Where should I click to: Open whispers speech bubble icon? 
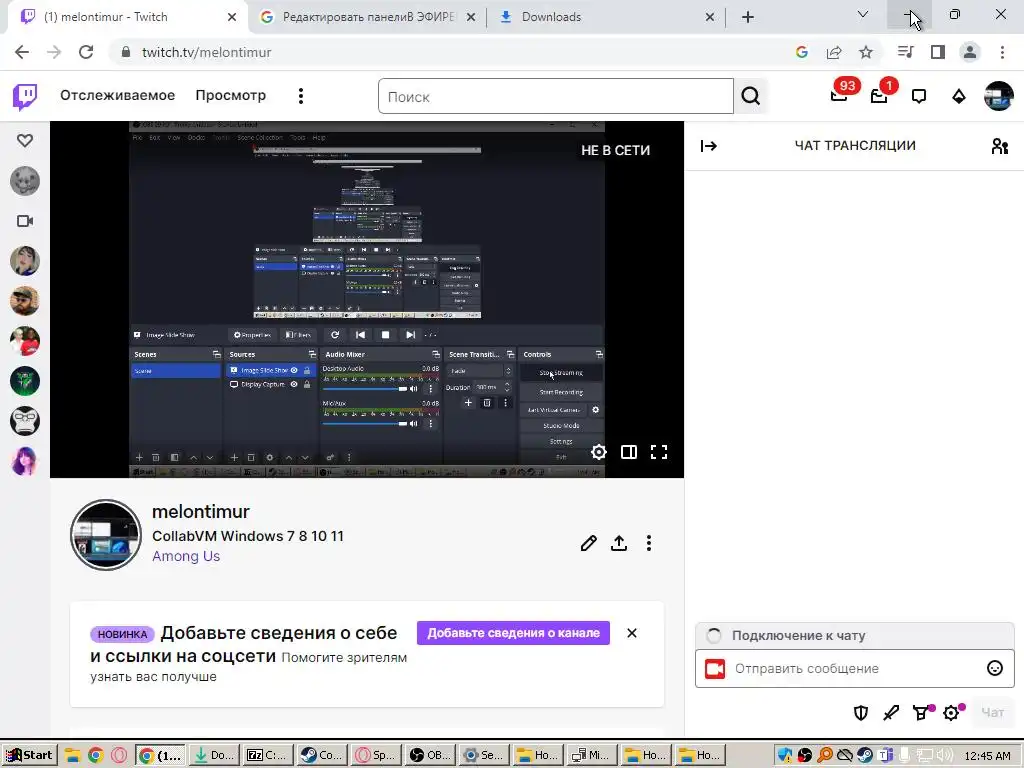coord(919,97)
